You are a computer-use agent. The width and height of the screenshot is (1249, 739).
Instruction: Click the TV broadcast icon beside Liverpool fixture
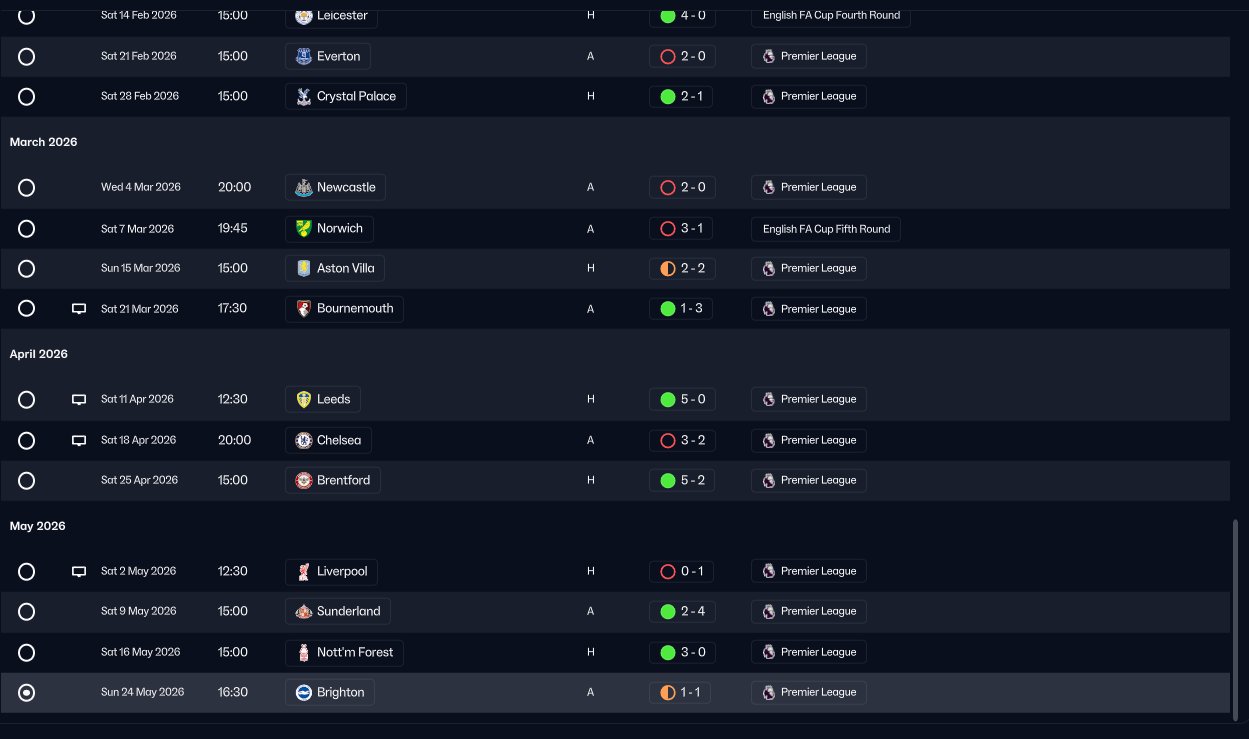click(x=79, y=572)
